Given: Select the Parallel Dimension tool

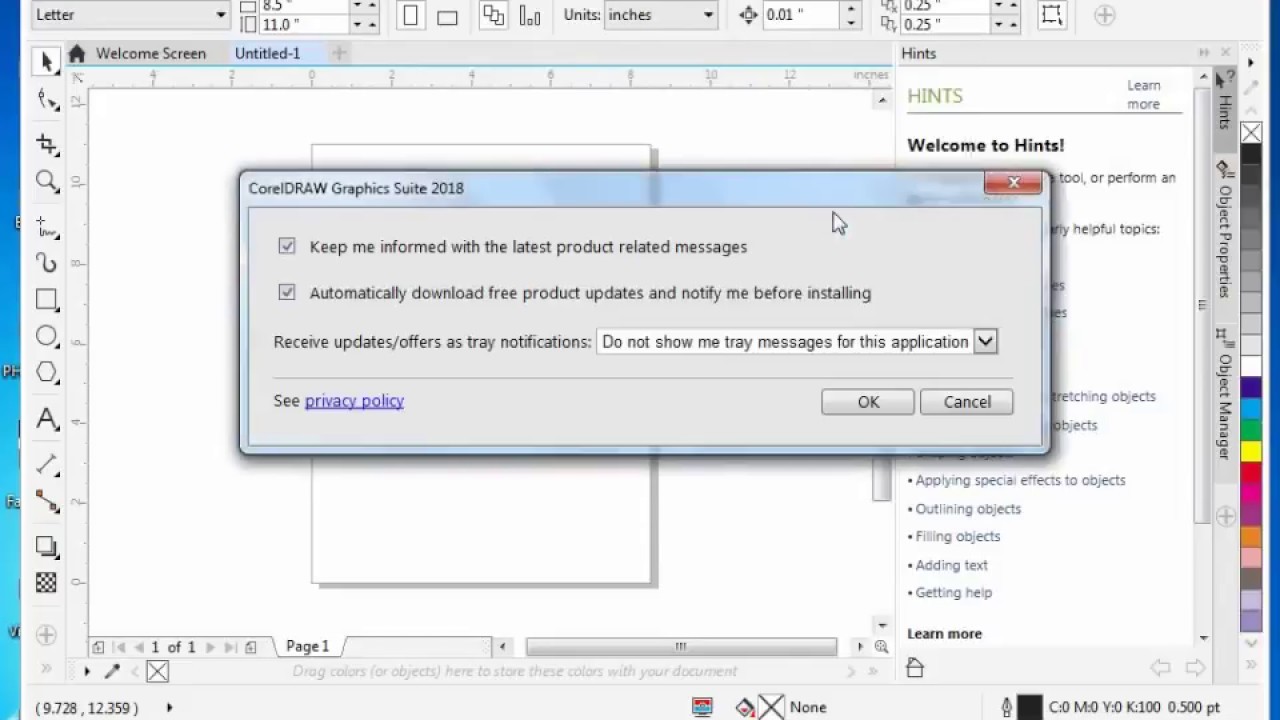Looking at the screenshot, I should coord(46,464).
